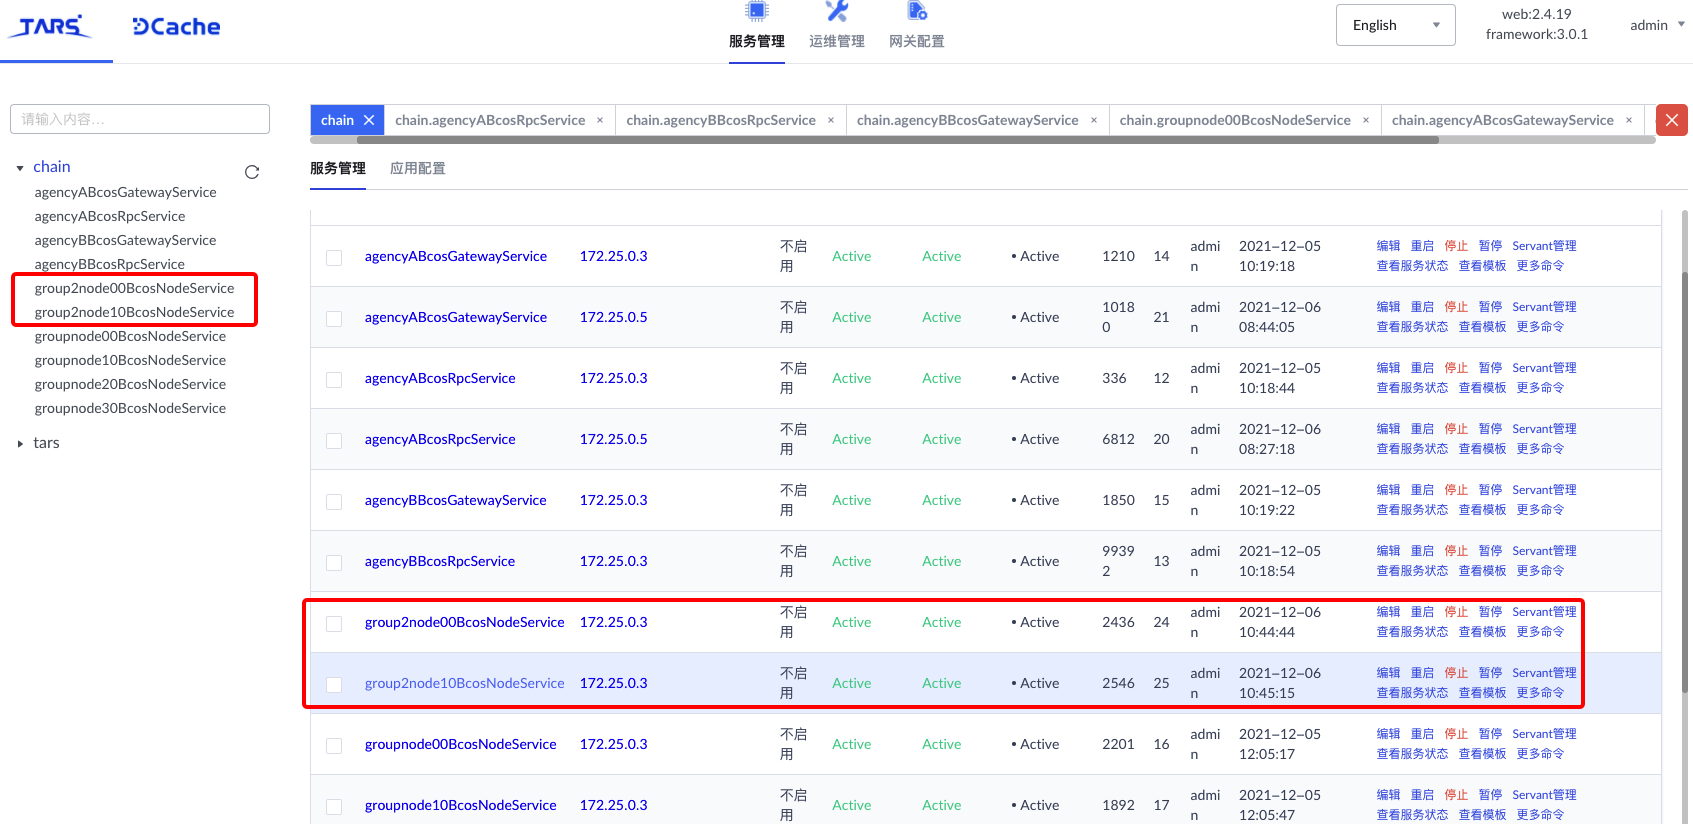
Task: Expand the tars tree node
Action: pyautogui.click(x=20, y=443)
